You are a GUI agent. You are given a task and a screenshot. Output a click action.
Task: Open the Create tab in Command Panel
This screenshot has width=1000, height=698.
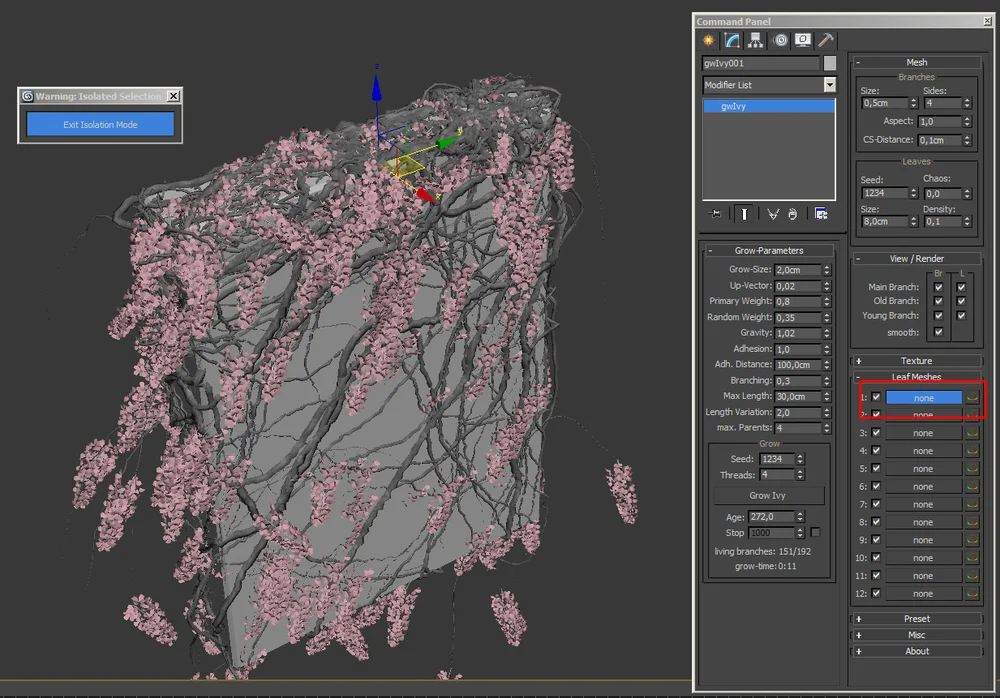coord(709,40)
